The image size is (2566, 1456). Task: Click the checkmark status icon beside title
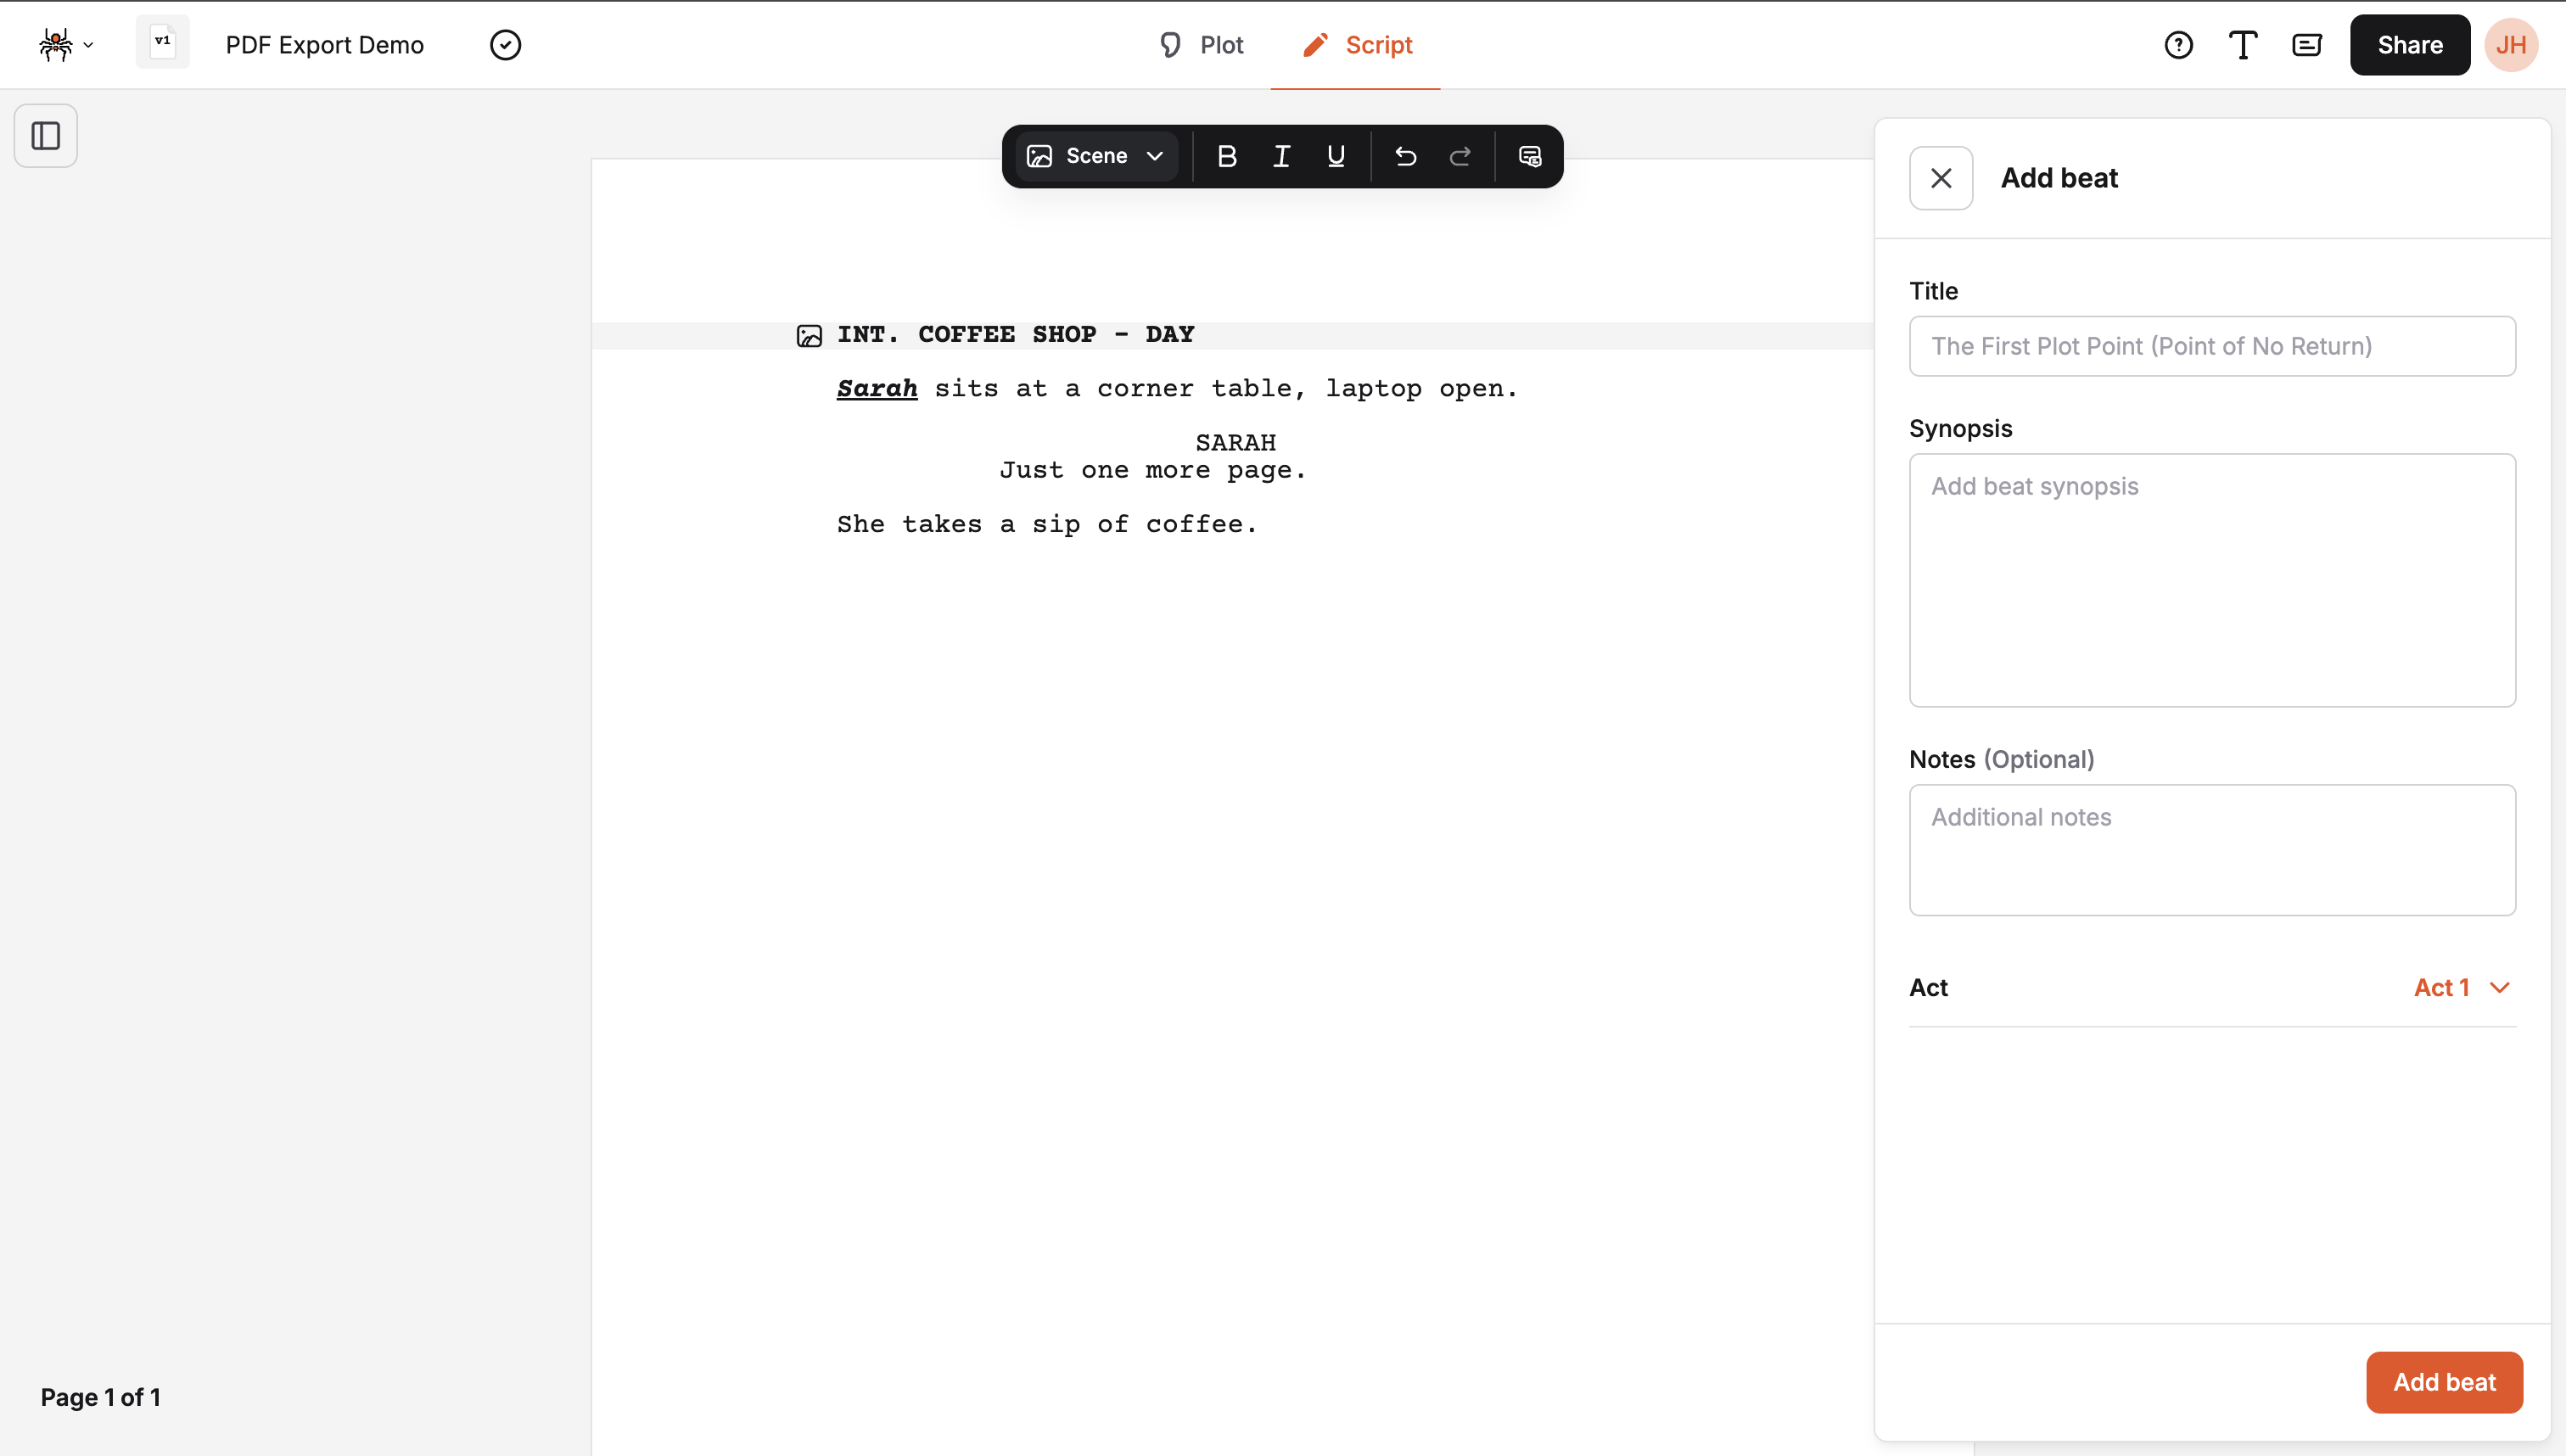tap(505, 45)
